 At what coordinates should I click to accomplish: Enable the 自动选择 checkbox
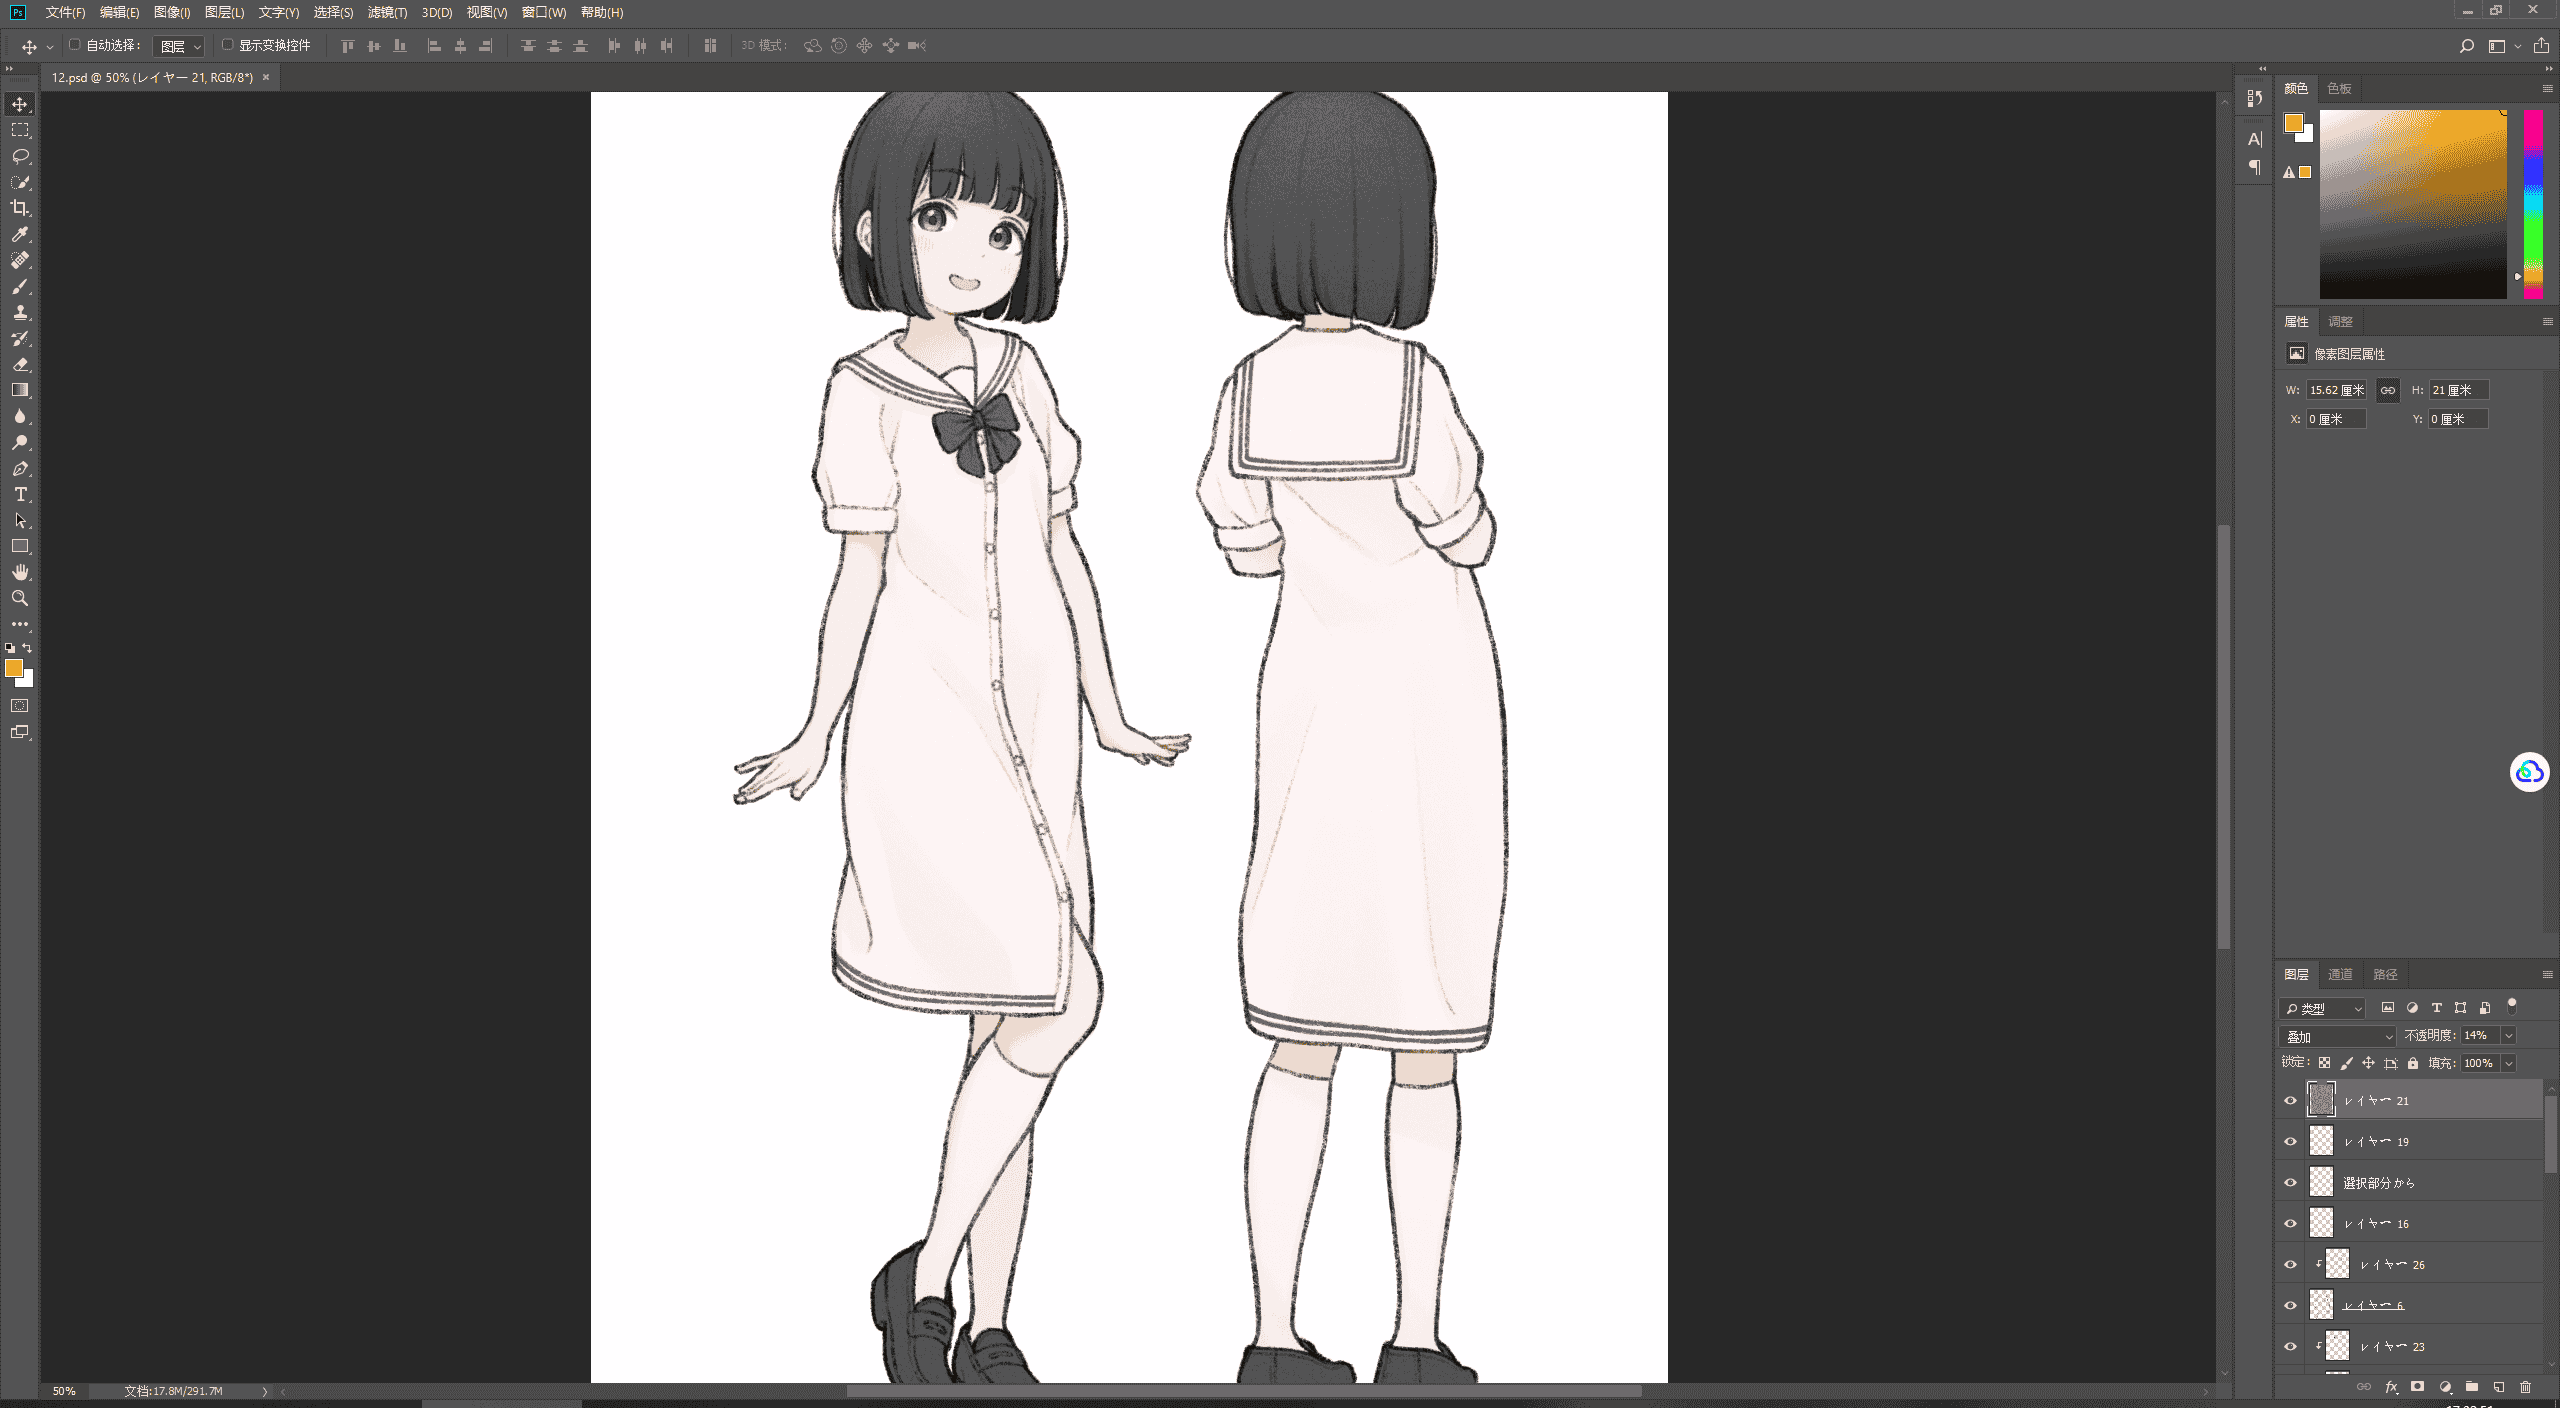pyautogui.click(x=74, y=45)
